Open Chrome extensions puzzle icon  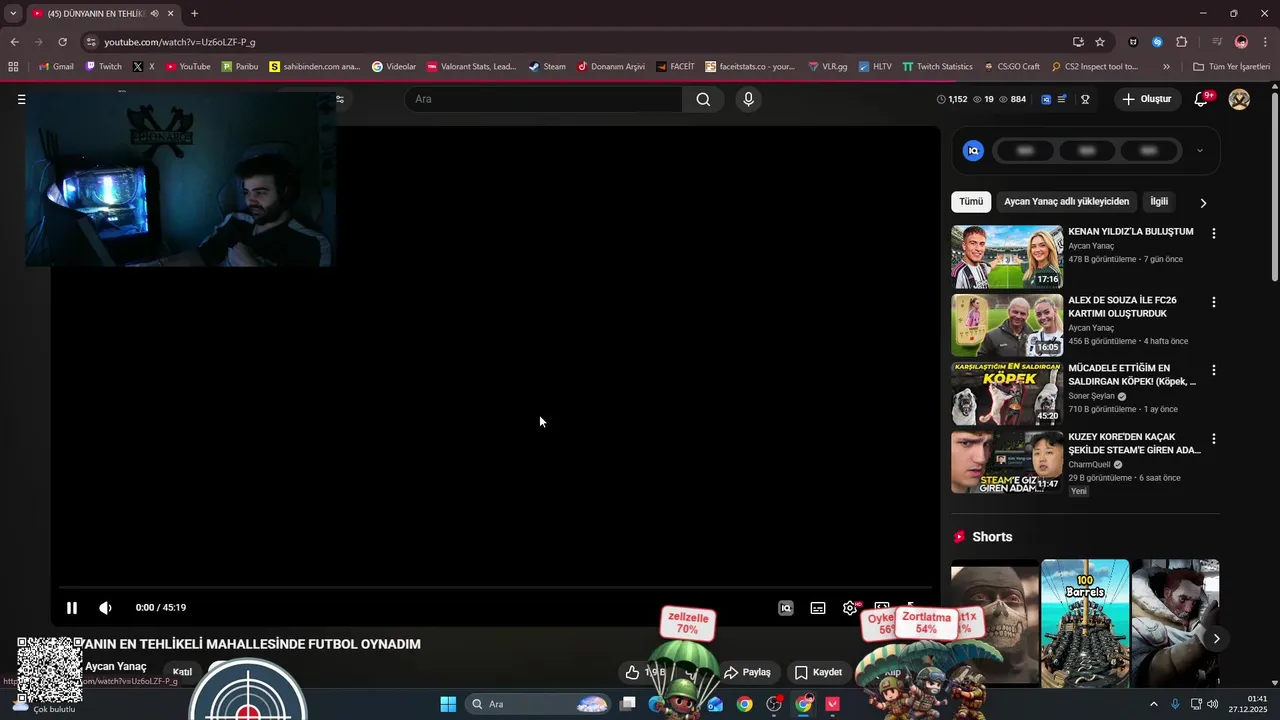(1182, 42)
